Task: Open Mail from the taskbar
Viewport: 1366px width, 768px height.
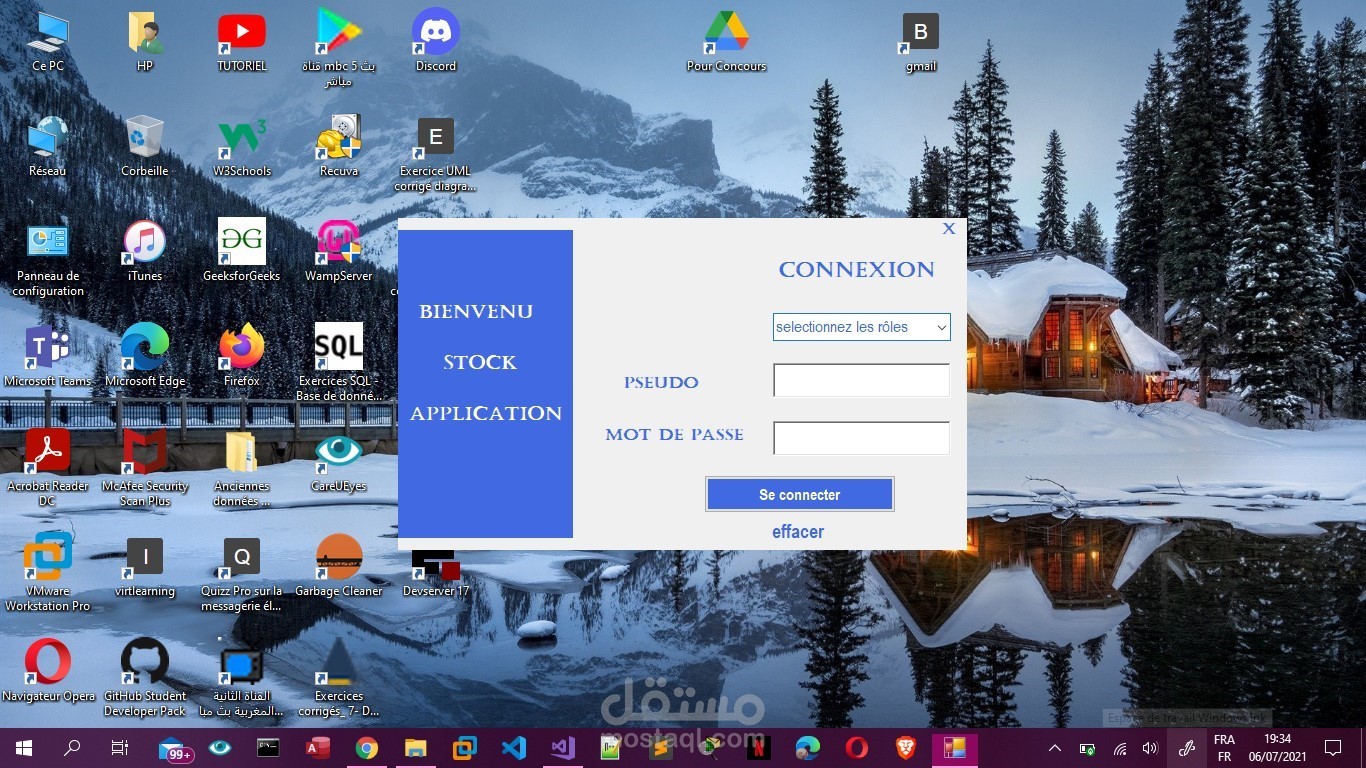Action: pyautogui.click(x=175, y=748)
